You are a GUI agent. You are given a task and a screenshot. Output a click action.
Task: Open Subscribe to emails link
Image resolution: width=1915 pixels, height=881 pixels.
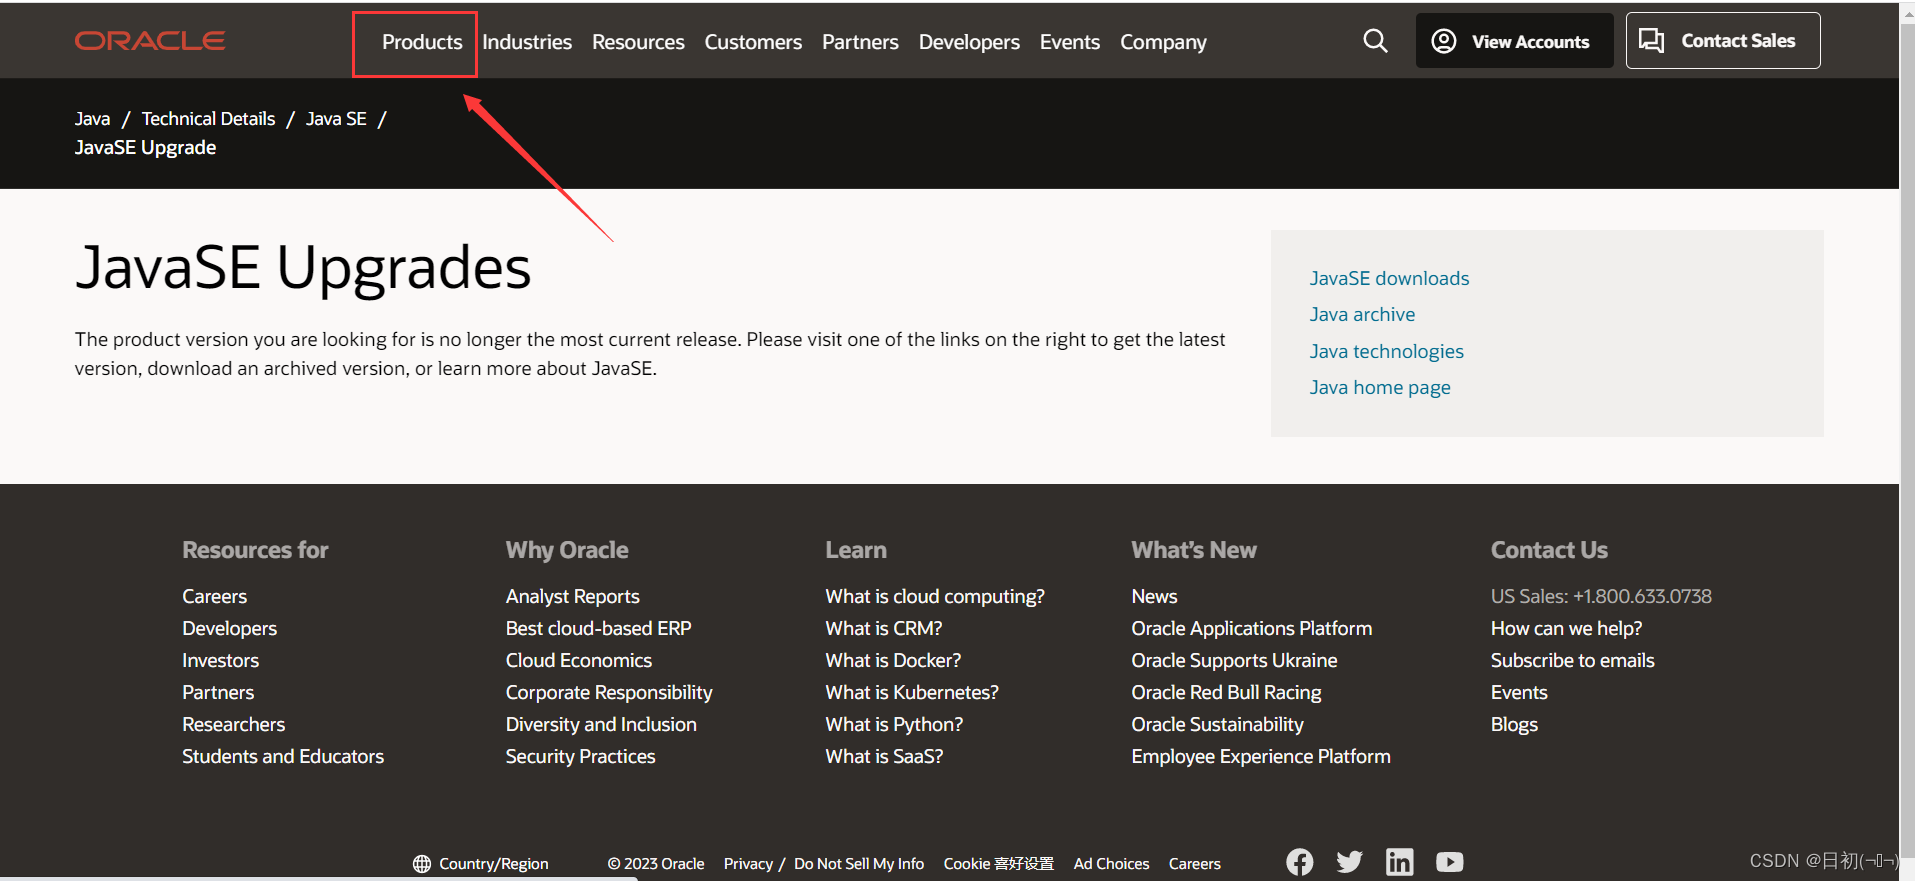tap(1572, 660)
